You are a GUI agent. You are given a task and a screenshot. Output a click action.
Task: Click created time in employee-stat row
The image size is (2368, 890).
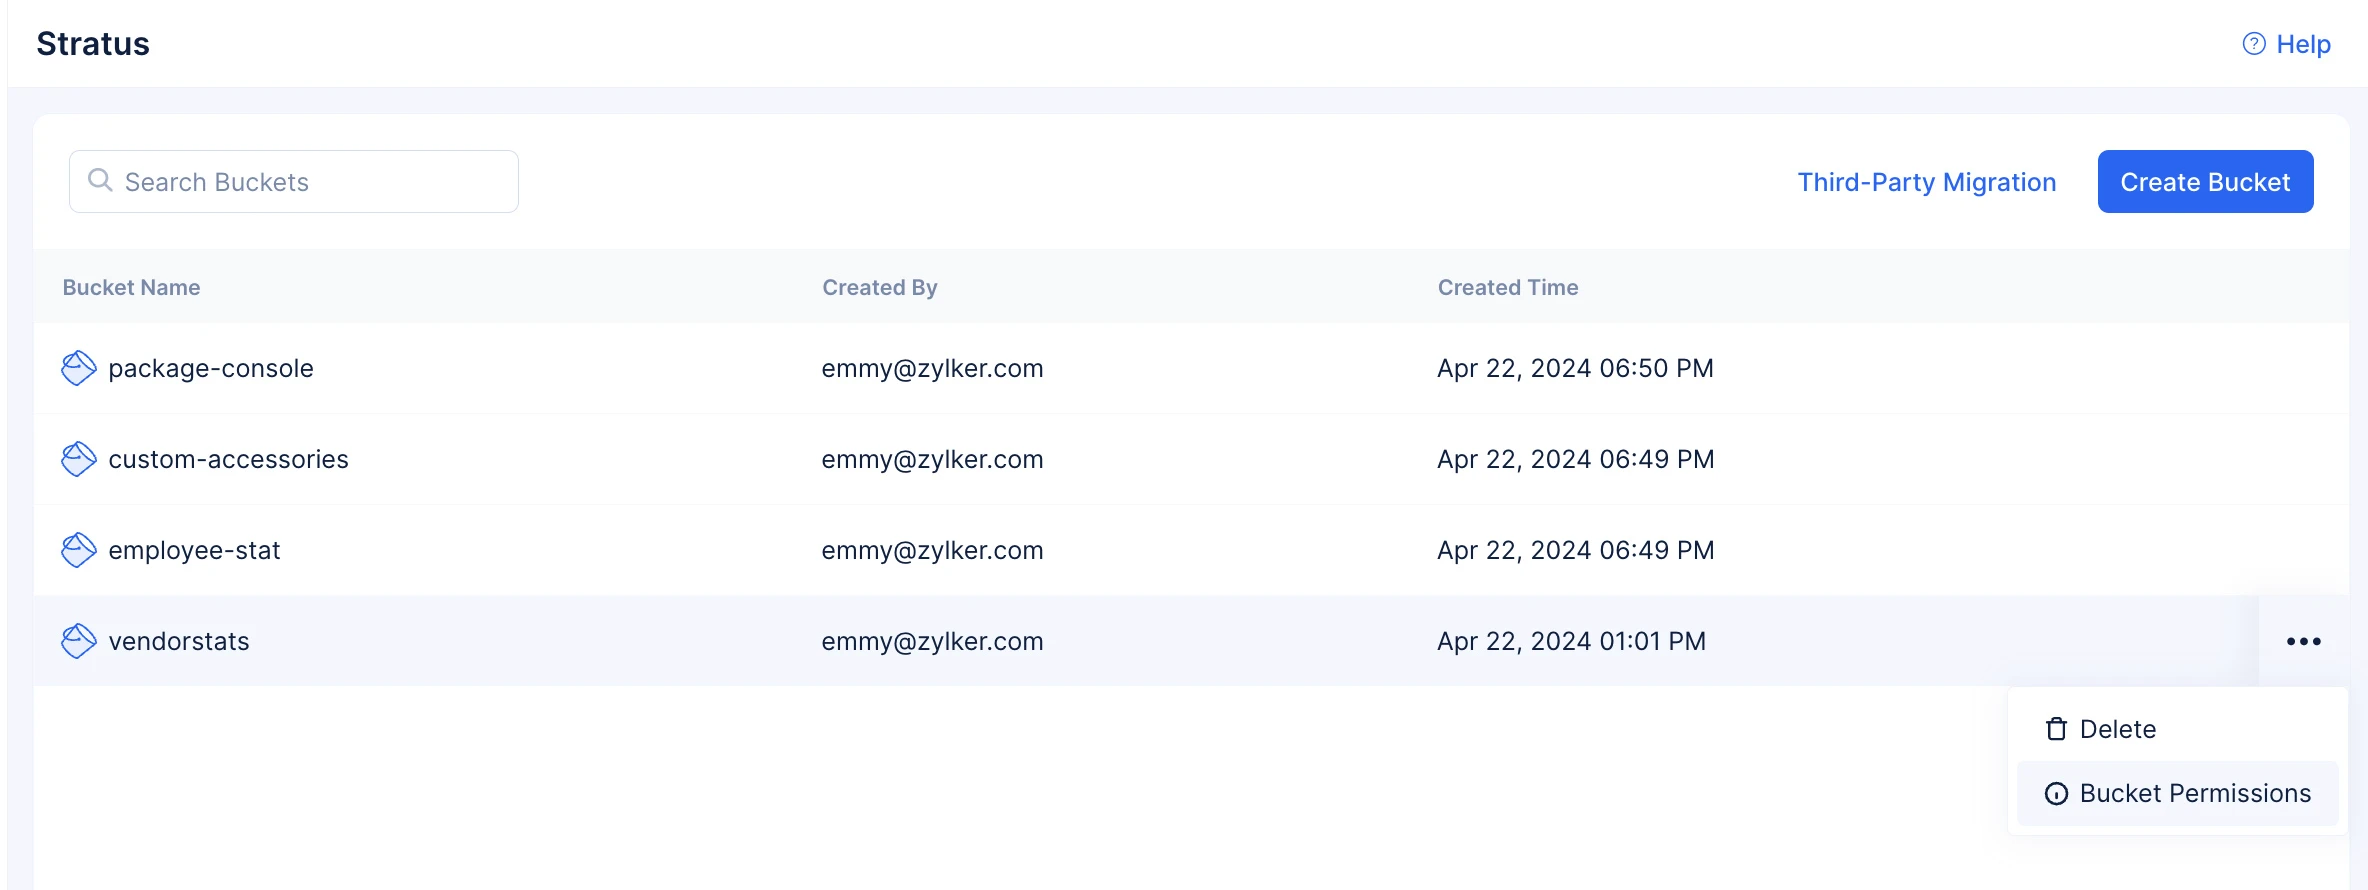click(1575, 550)
